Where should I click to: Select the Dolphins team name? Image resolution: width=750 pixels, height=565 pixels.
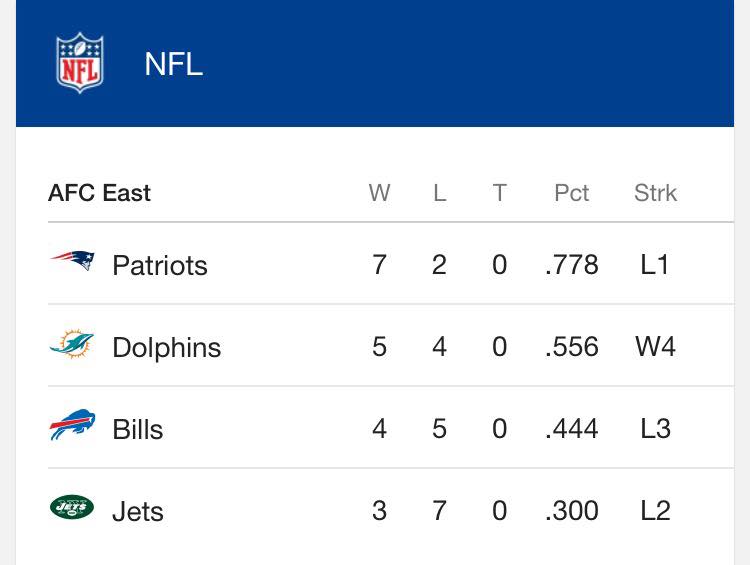(x=166, y=347)
